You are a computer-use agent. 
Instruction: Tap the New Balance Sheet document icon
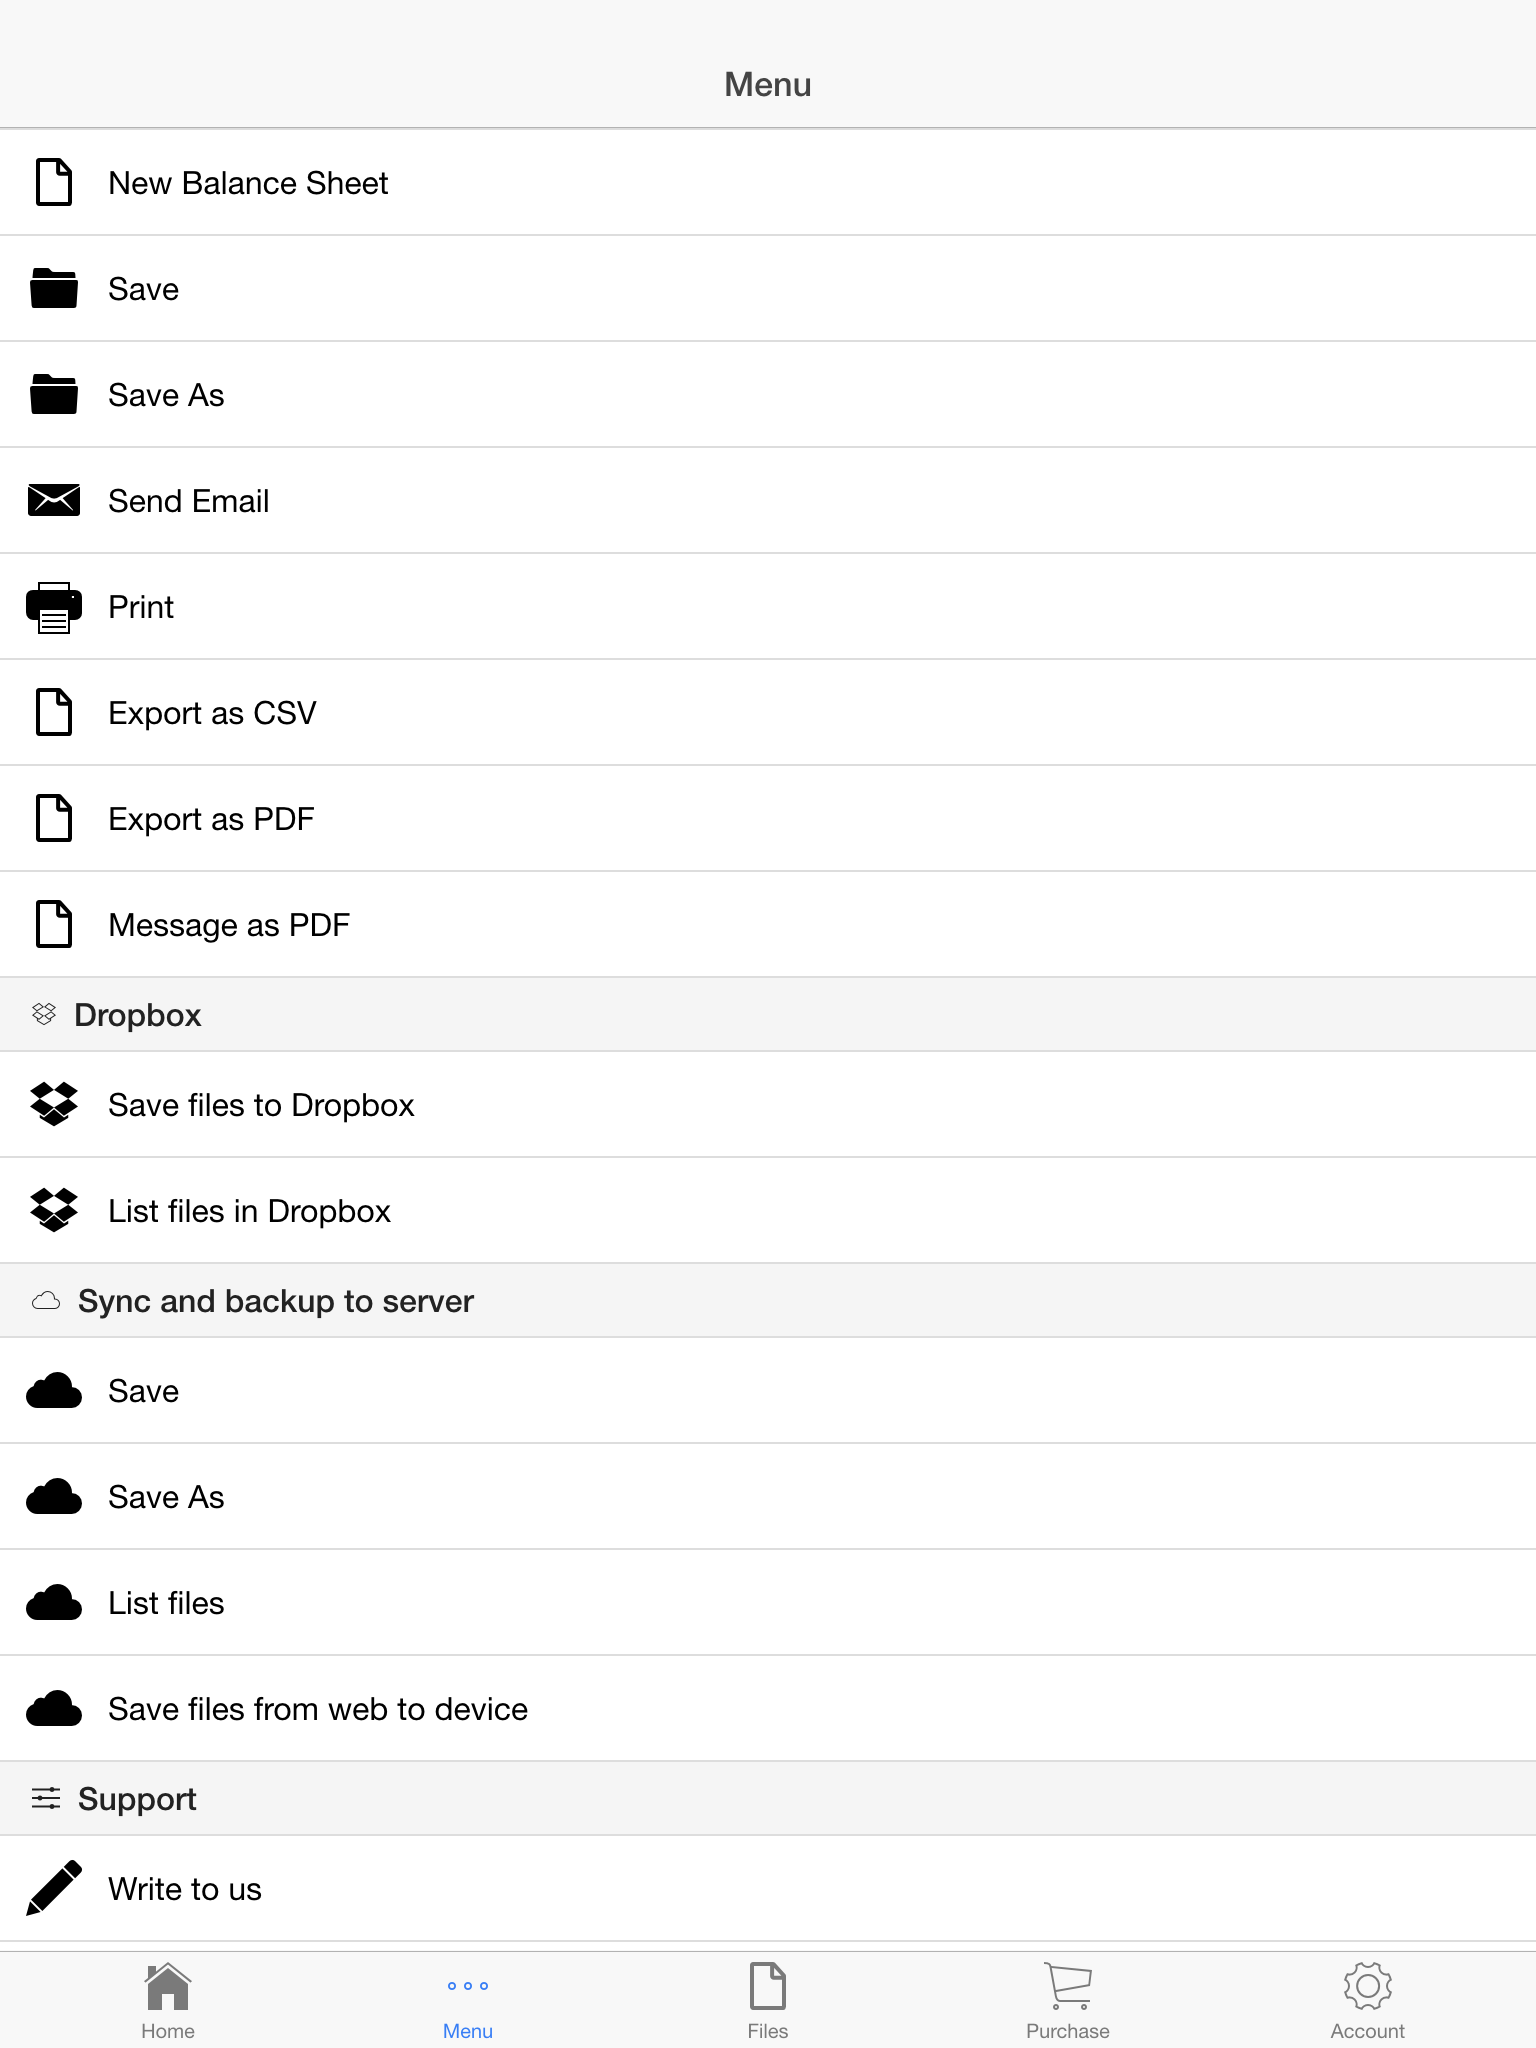54,182
